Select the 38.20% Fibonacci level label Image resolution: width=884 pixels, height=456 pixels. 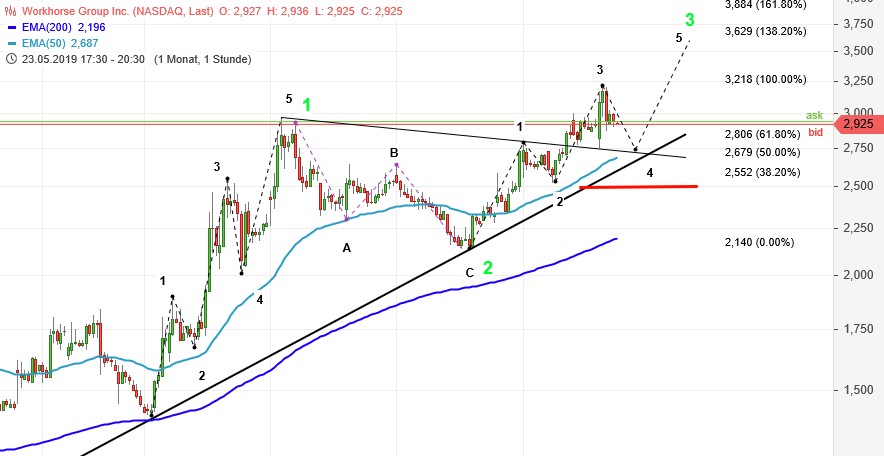[763, 171]
